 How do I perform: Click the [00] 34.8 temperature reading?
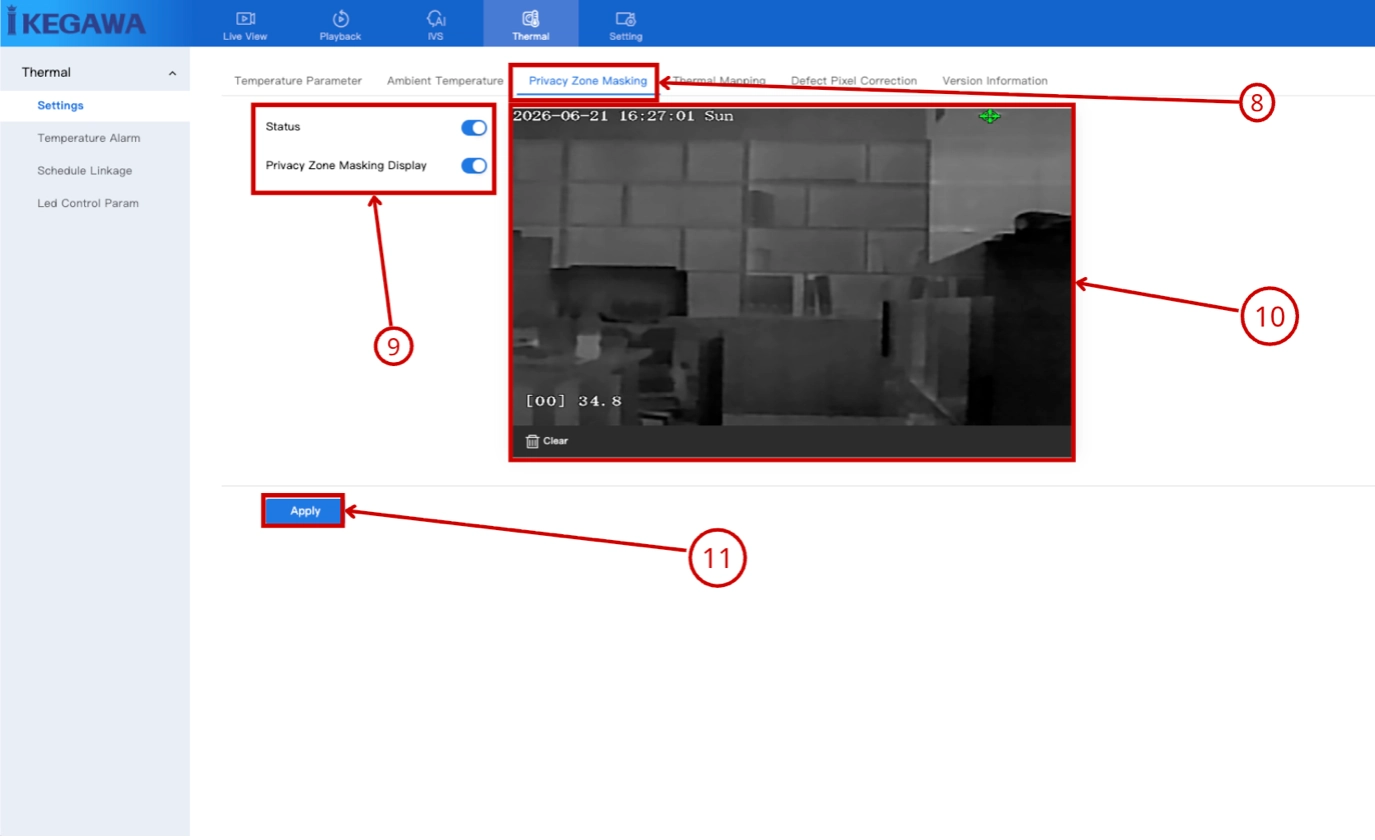574,401
